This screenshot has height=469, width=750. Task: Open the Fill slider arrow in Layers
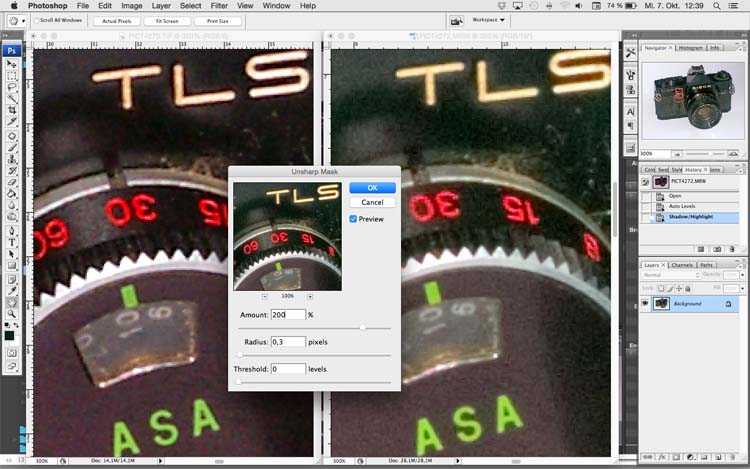pos(742,288)
